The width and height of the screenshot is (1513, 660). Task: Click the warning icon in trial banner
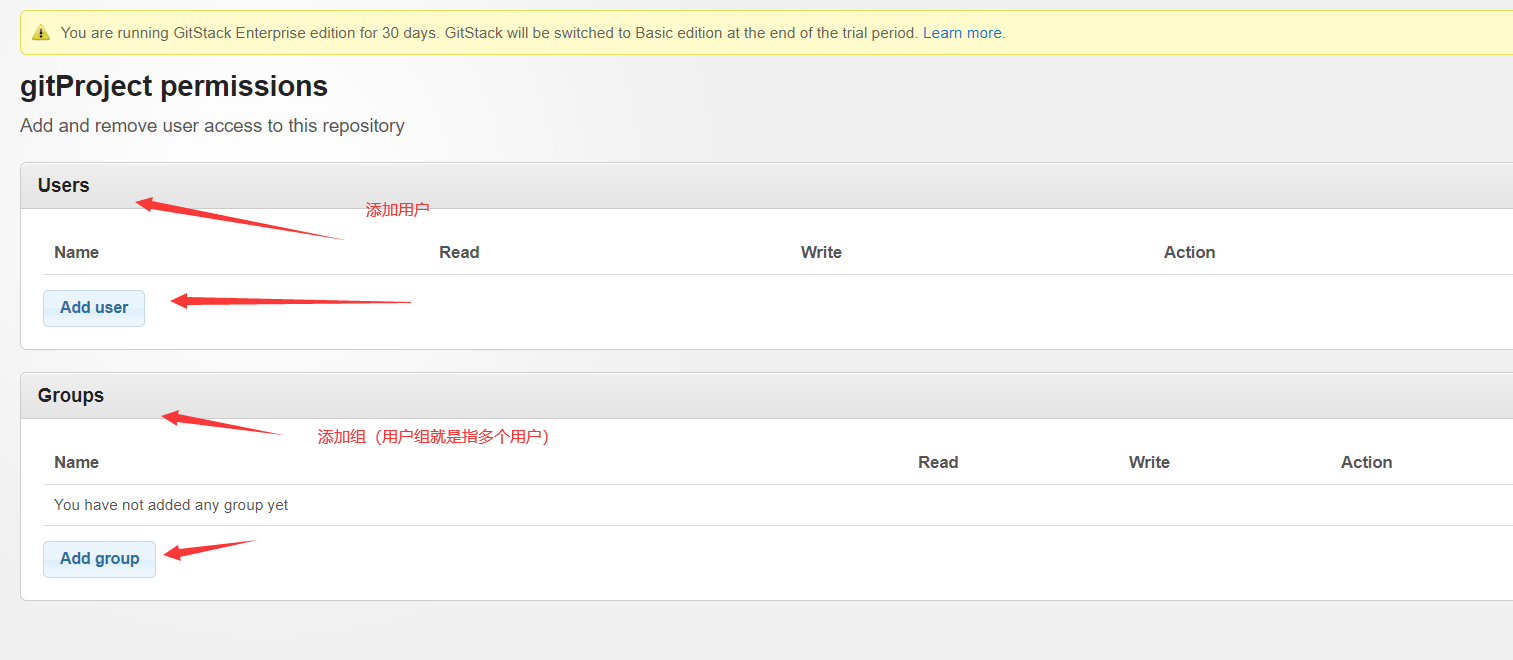pos(41,33)
